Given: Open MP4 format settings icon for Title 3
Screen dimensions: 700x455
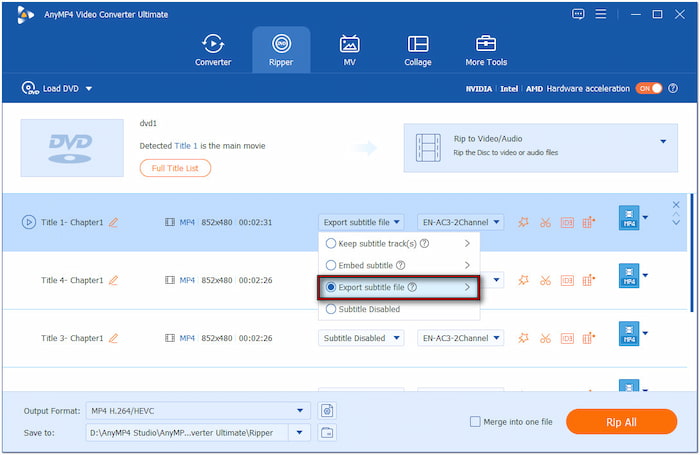Looking at the screenshot, I should click(629, 334).
